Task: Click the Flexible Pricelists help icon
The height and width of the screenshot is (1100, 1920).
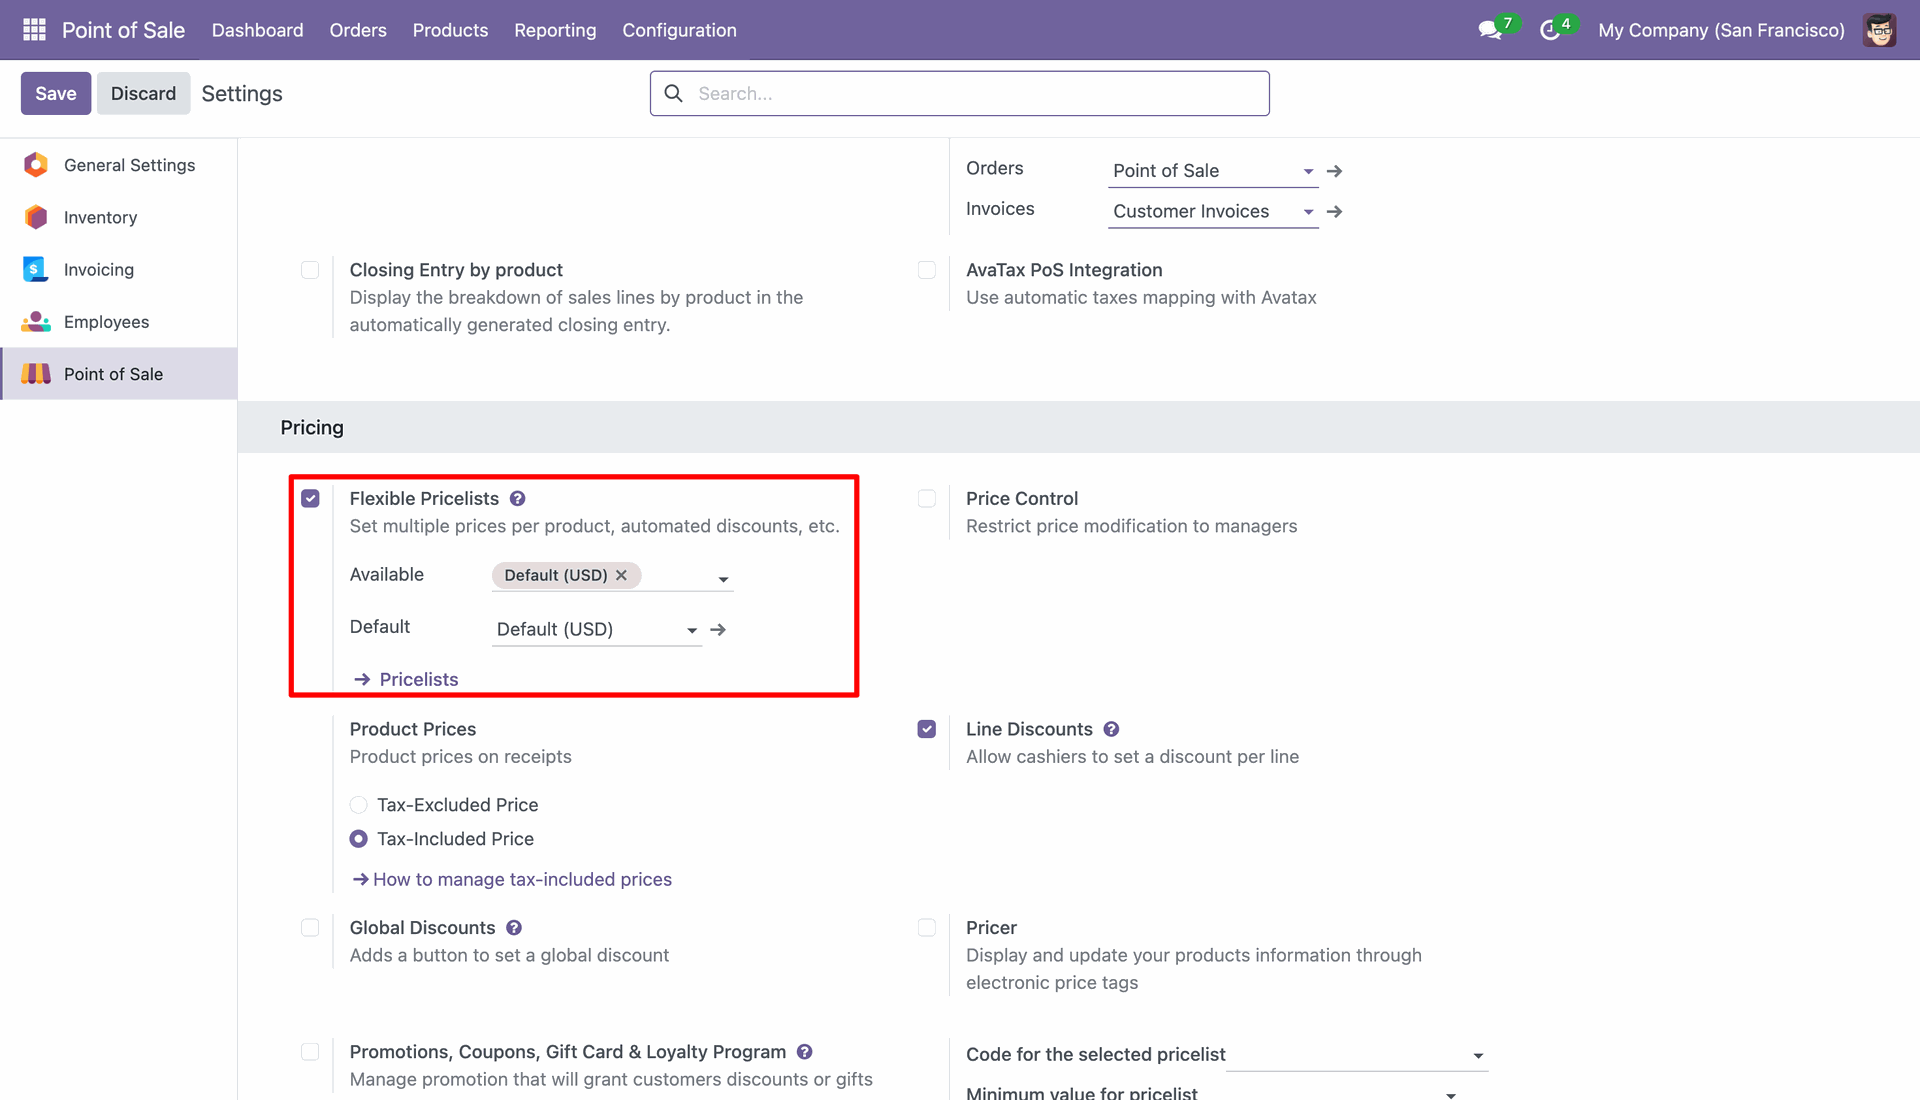Action: tap(517, 498)
